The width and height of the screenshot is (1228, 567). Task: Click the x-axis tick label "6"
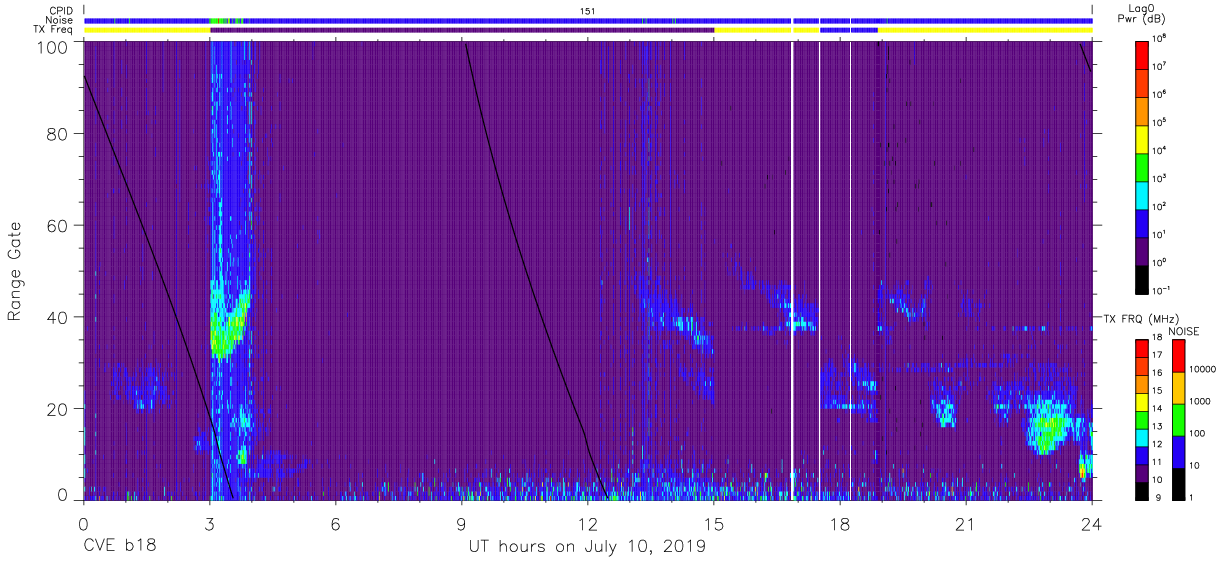tap(336, 524)
